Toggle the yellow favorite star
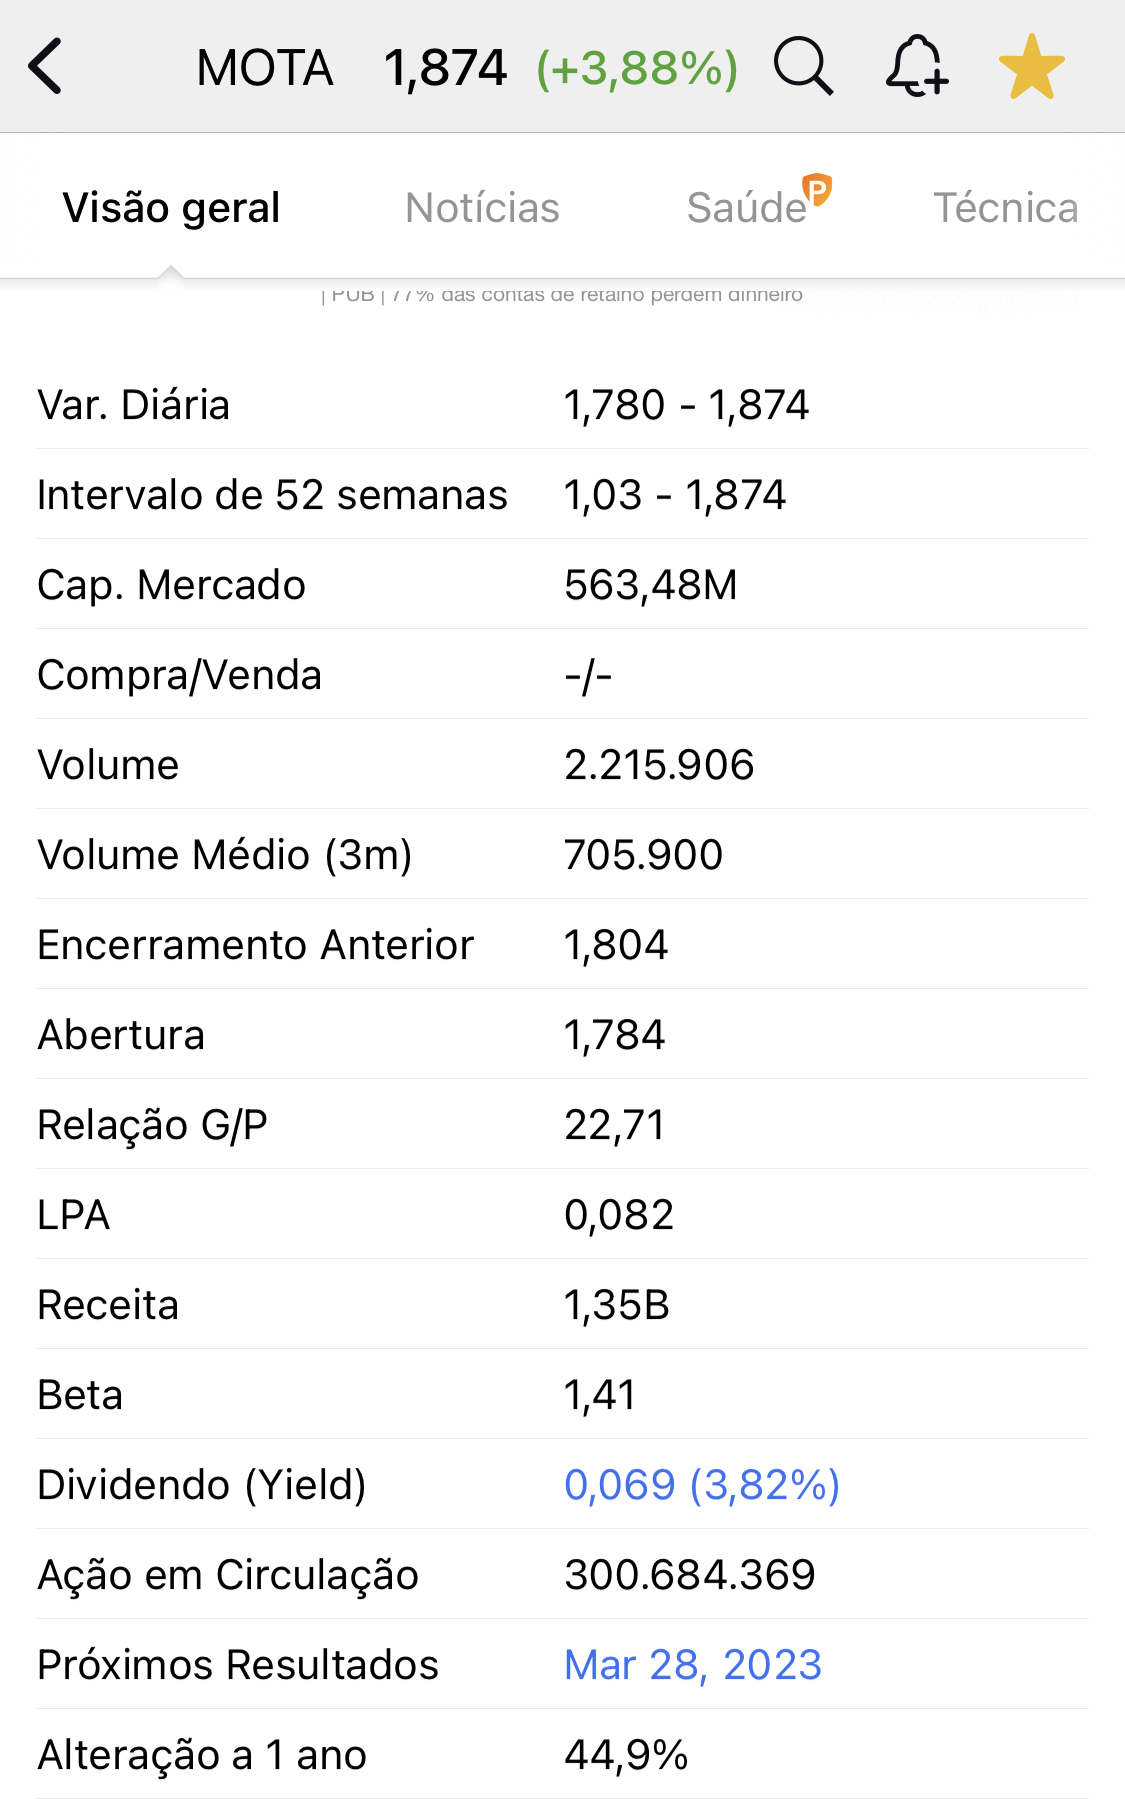 tap(1031, 67)
